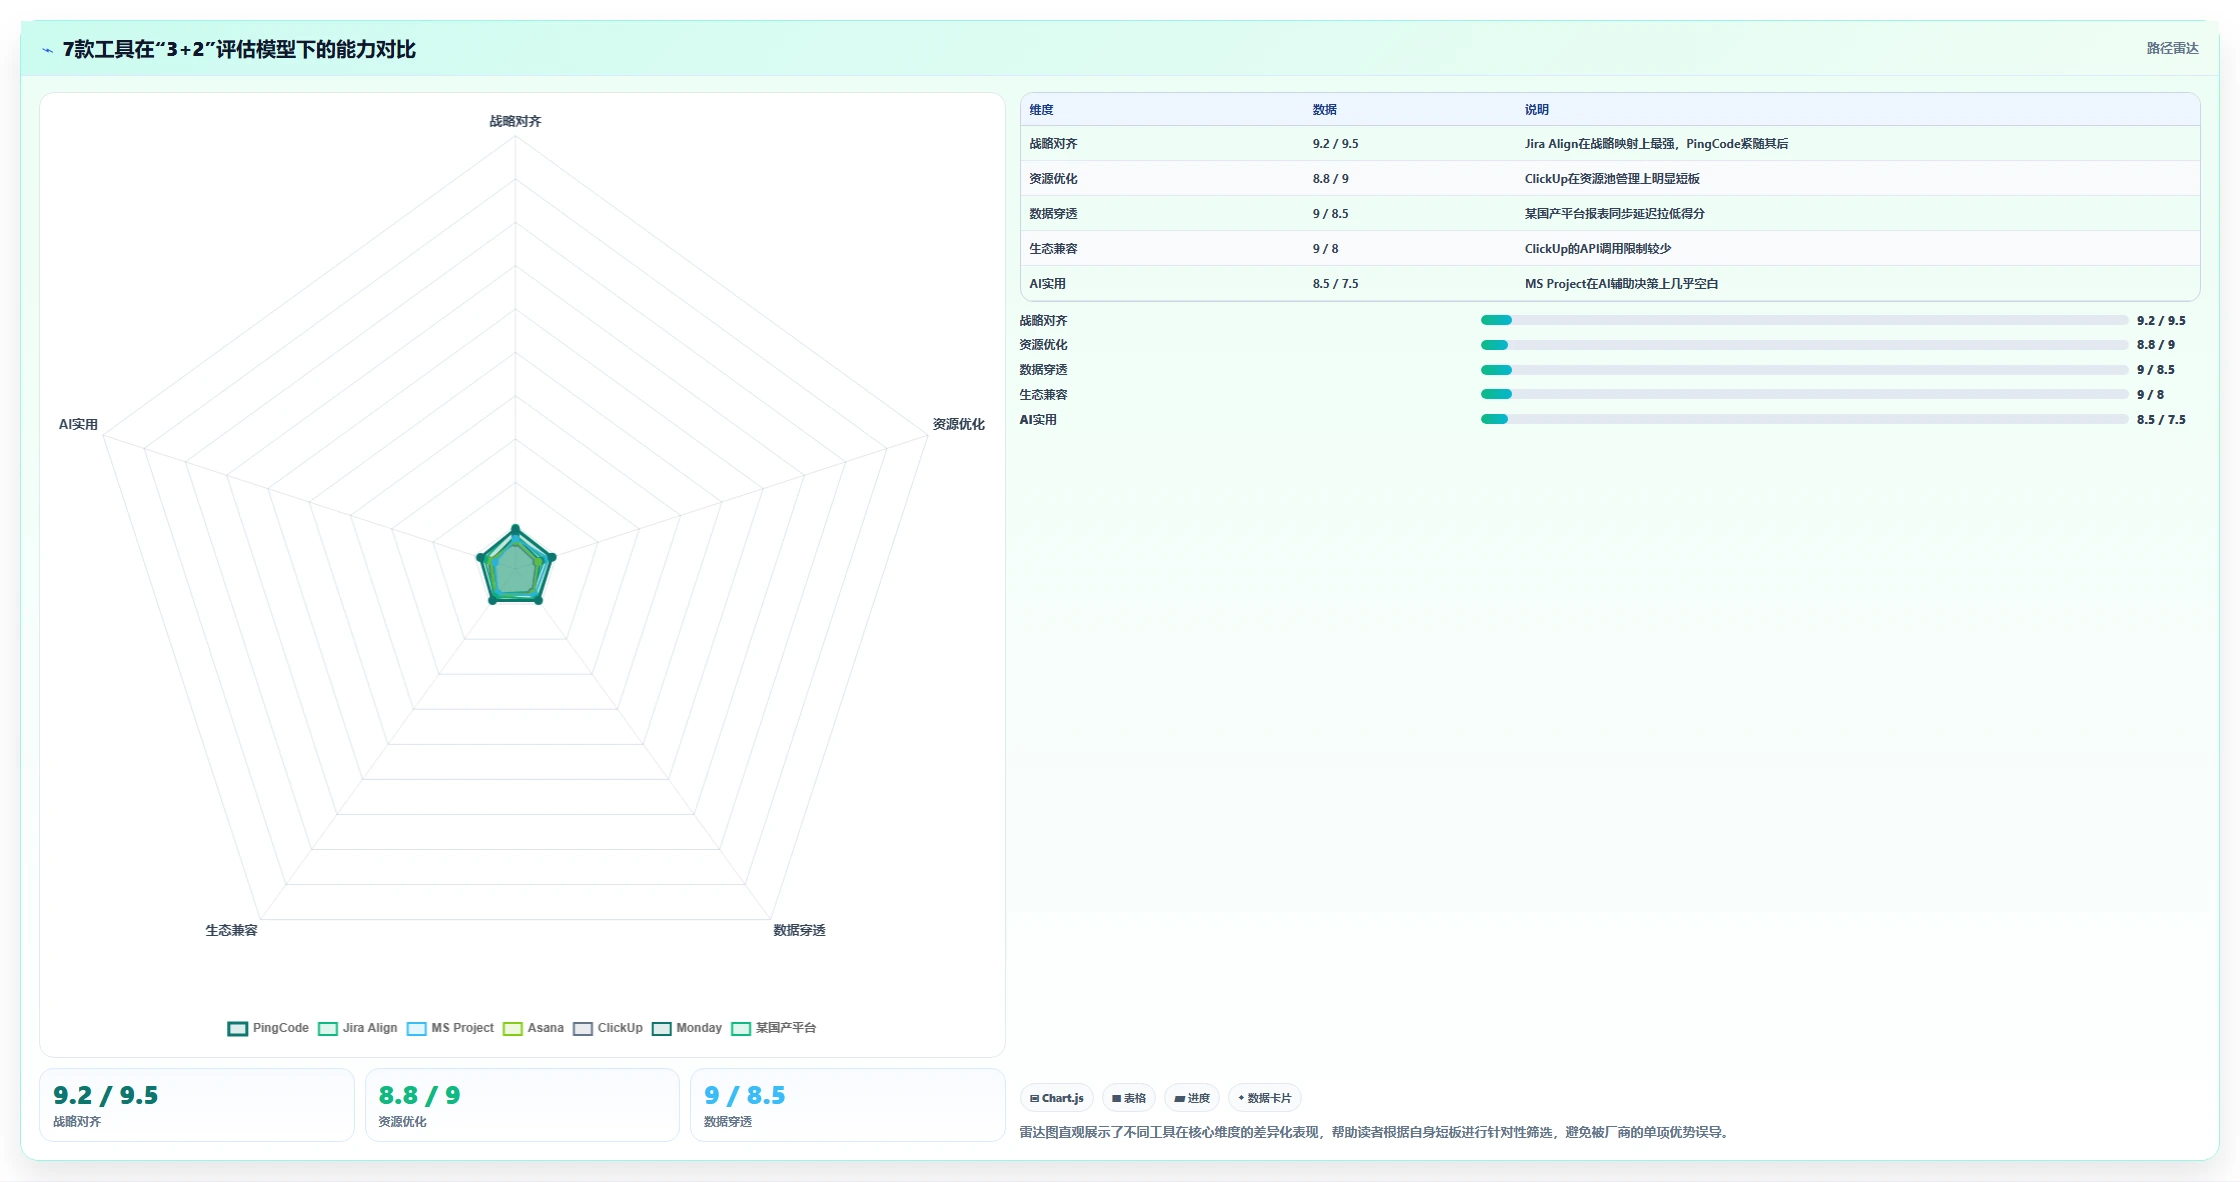Click table cell value 8.5 / 7.5

[x=1335, y=284]
